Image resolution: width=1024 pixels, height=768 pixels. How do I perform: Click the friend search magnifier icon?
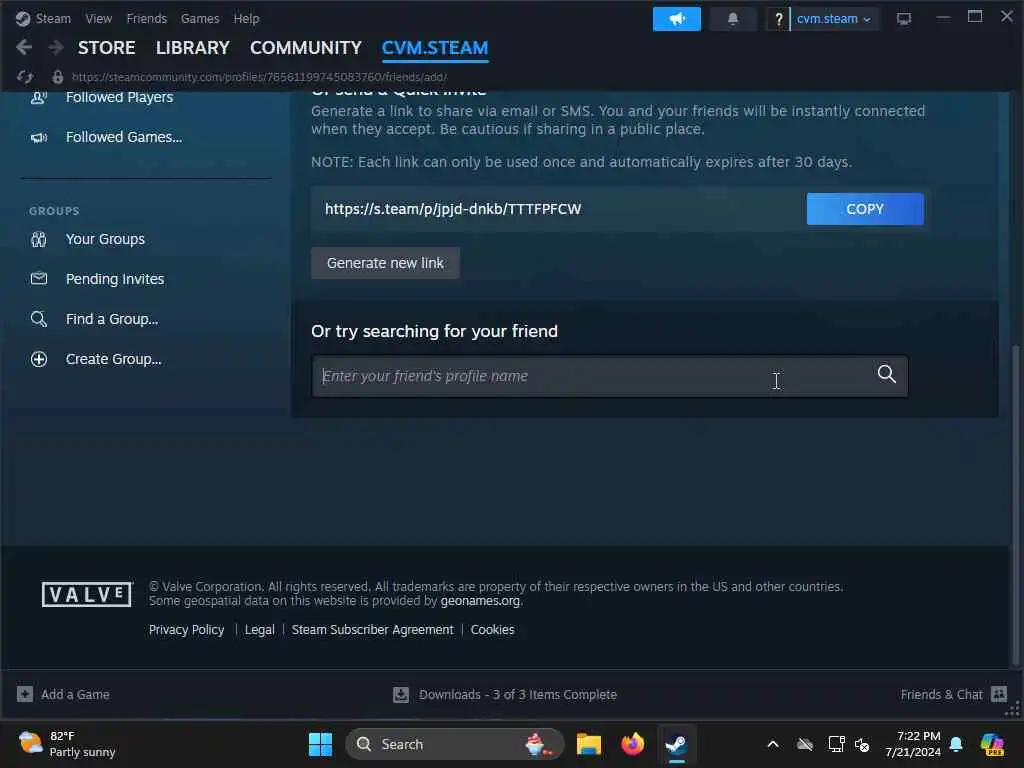(886, 374)
